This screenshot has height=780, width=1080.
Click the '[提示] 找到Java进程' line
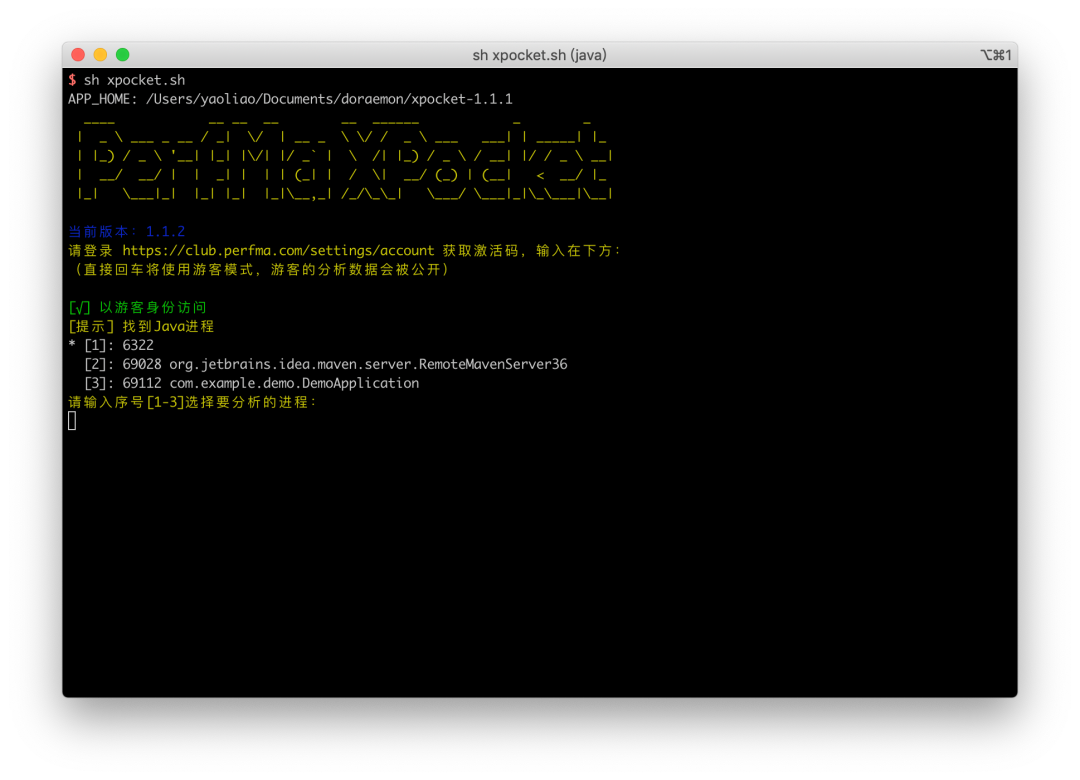[x=141, y=326]
